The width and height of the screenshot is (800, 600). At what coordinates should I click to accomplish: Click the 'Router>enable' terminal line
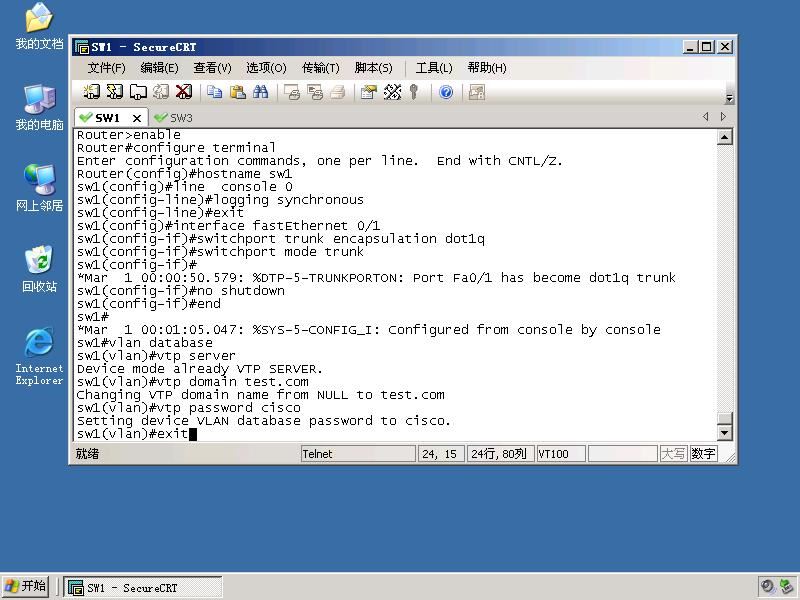(129, 135)
